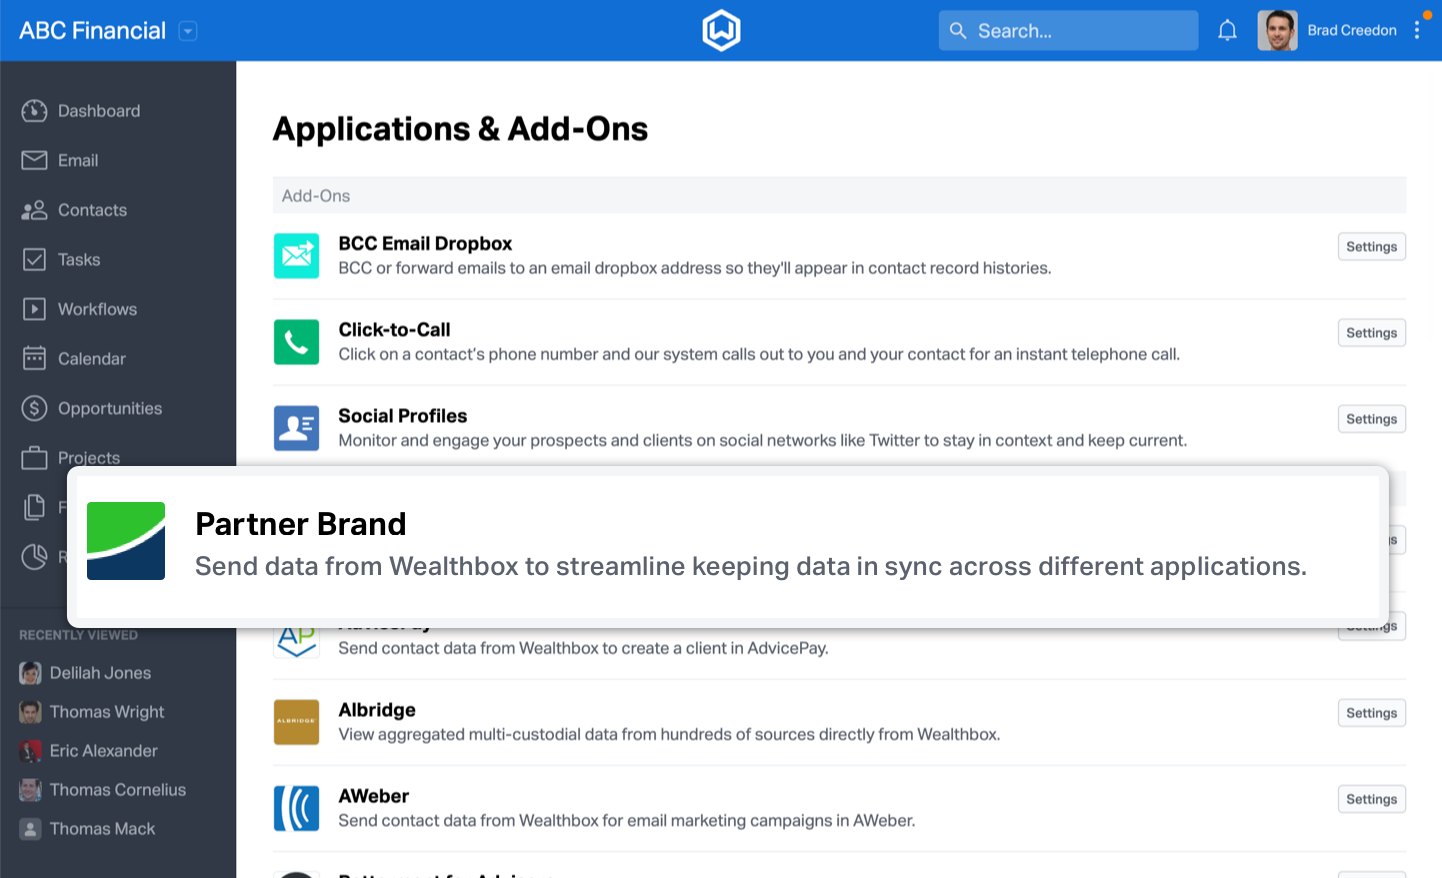This screenshot has width=1442, height=878.
Task: Open recently viewed Eric Alexander
Action: pyautogui.click(x=104, y=751)
